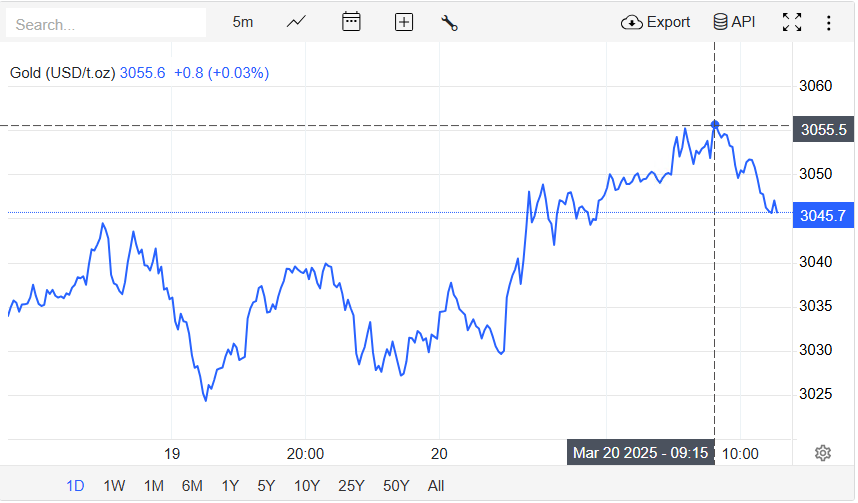The height and width of the screenshot is (503, 858).
Task: Switch to the 1Y range
Action: (x=230, y=486)
